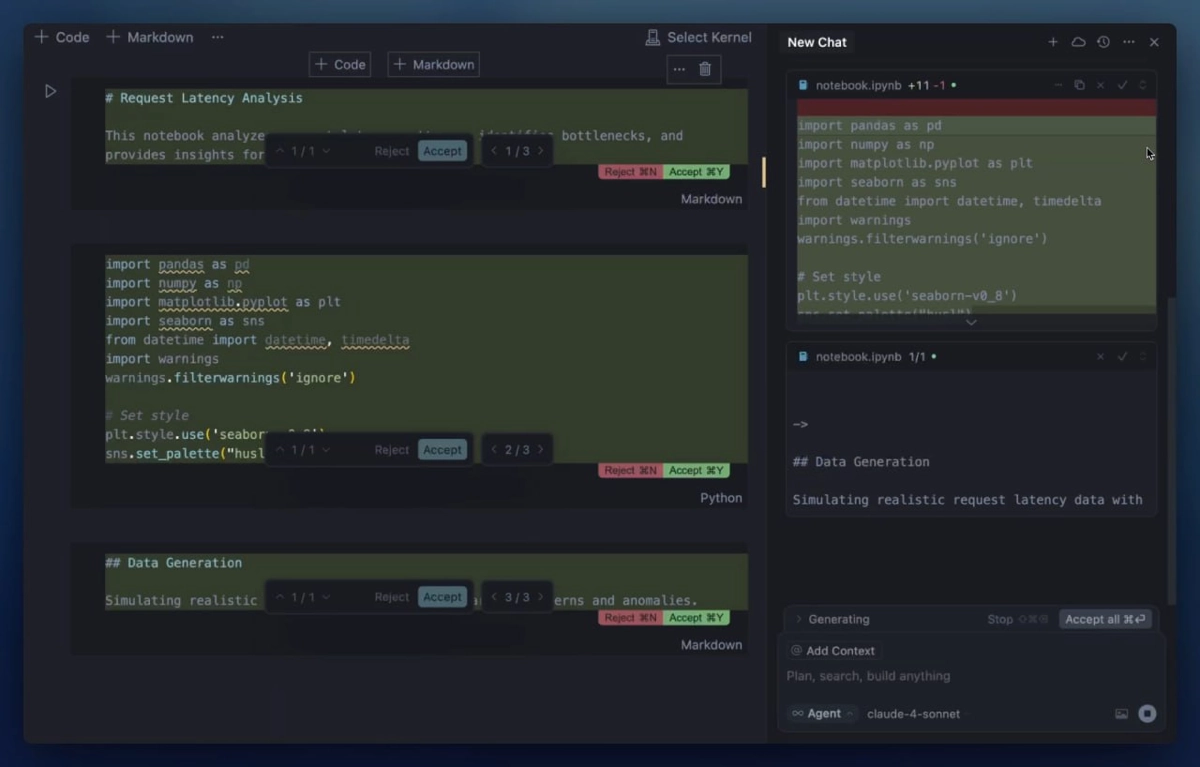Open the Python cell language picker
Image resolution: width=1200 pixels, height=767 pixels.
click(721, 498)
